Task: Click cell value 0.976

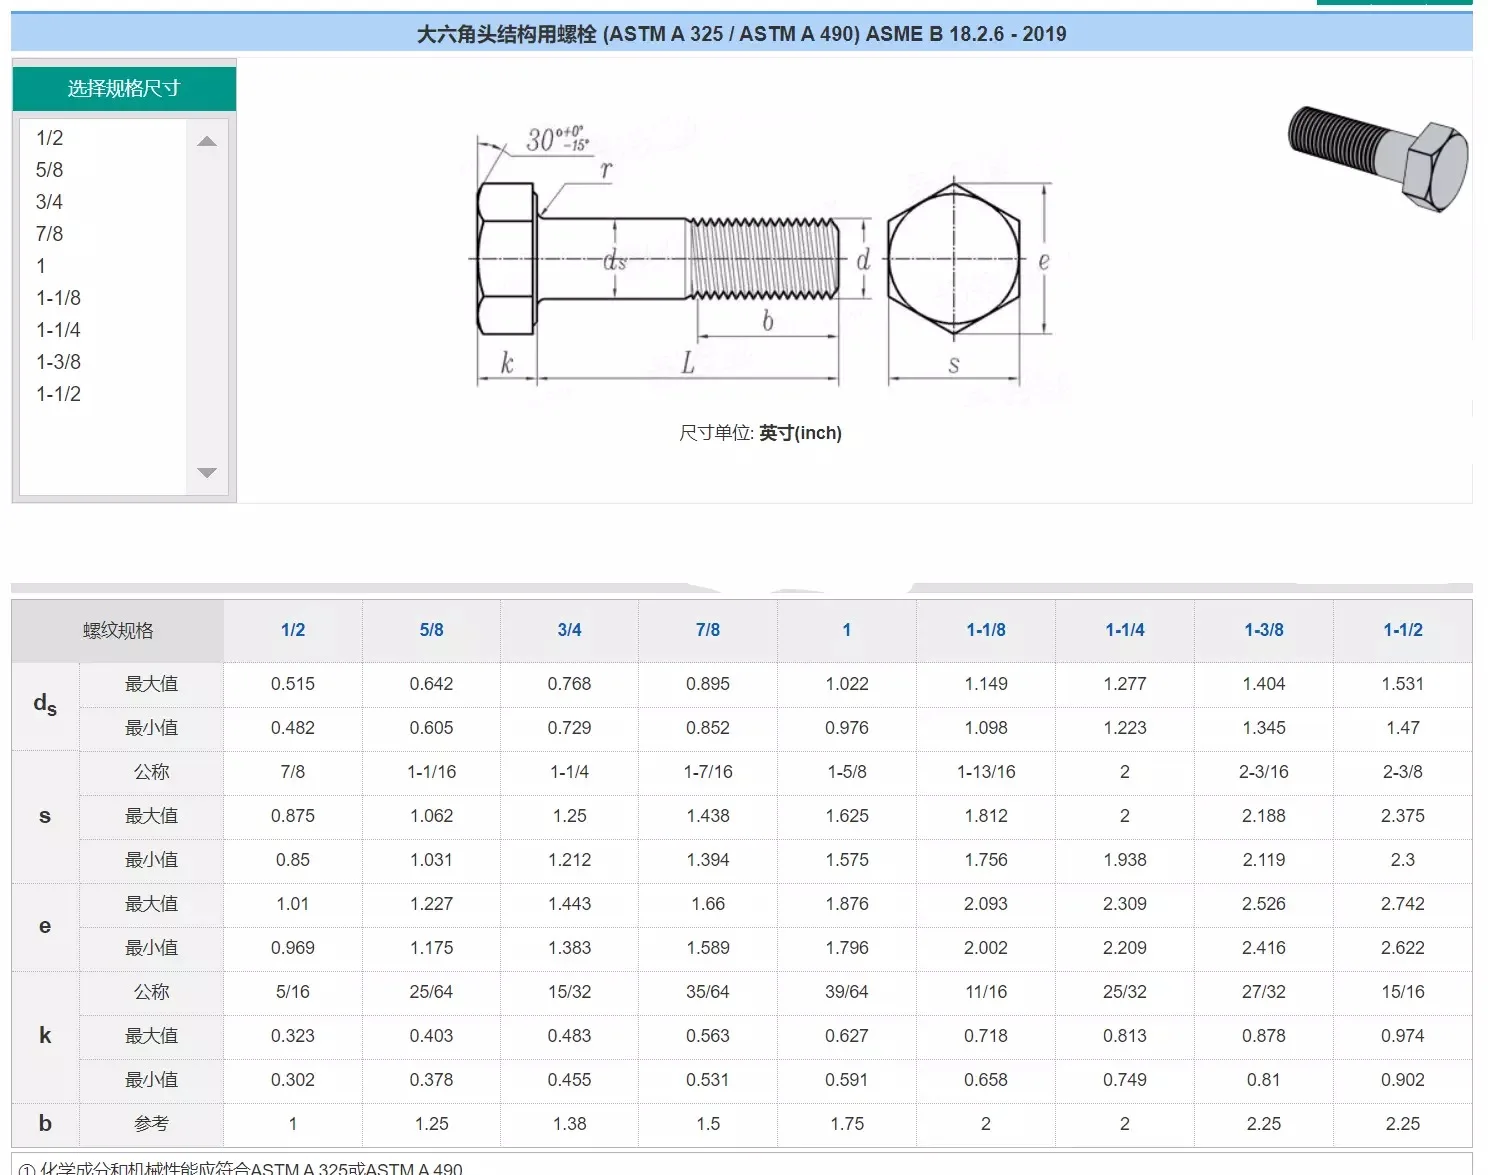Action: 847,728
